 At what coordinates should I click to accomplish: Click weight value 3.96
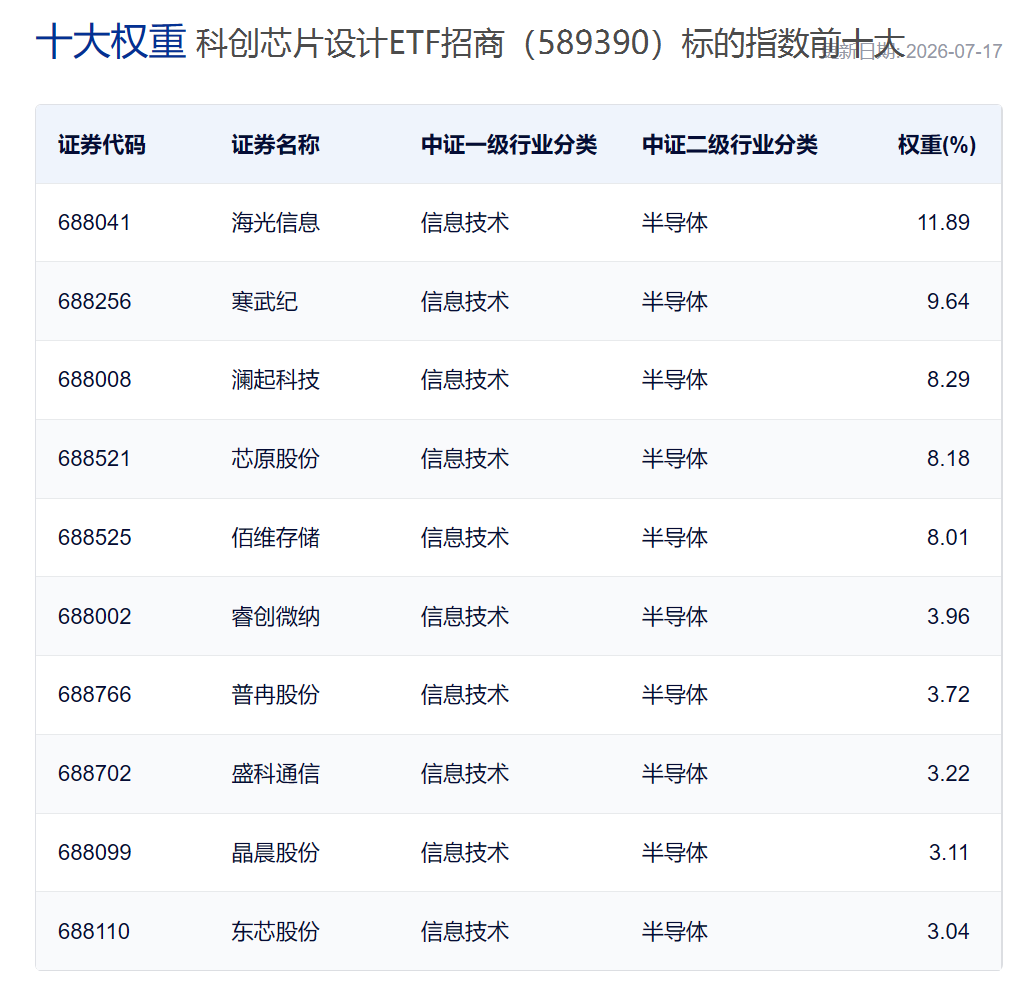[948, 616]
